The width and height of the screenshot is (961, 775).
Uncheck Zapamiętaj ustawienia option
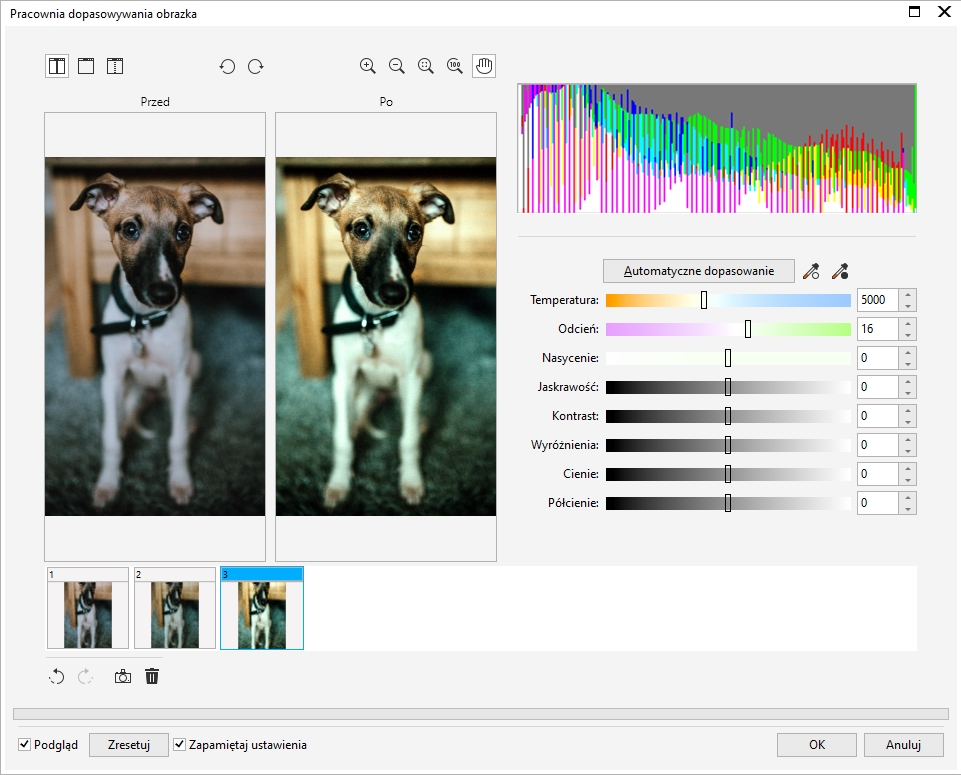click(x=180, y=745)
